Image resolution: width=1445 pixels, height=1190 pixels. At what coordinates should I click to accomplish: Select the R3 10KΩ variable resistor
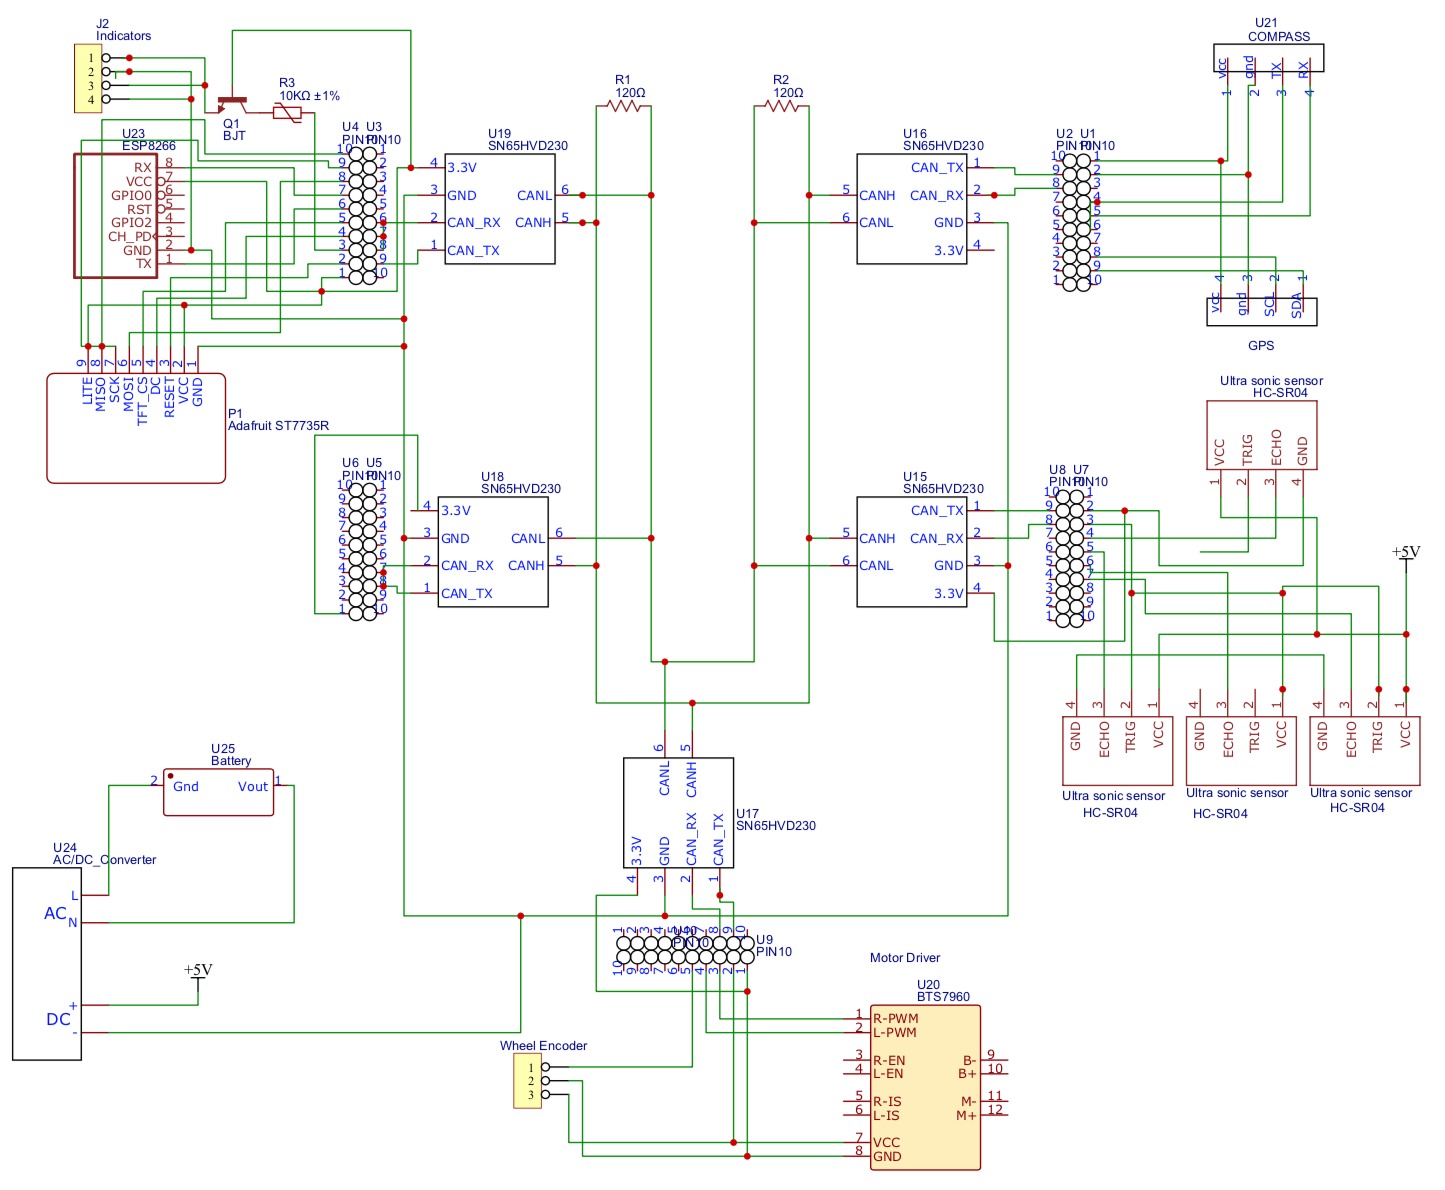287,112
